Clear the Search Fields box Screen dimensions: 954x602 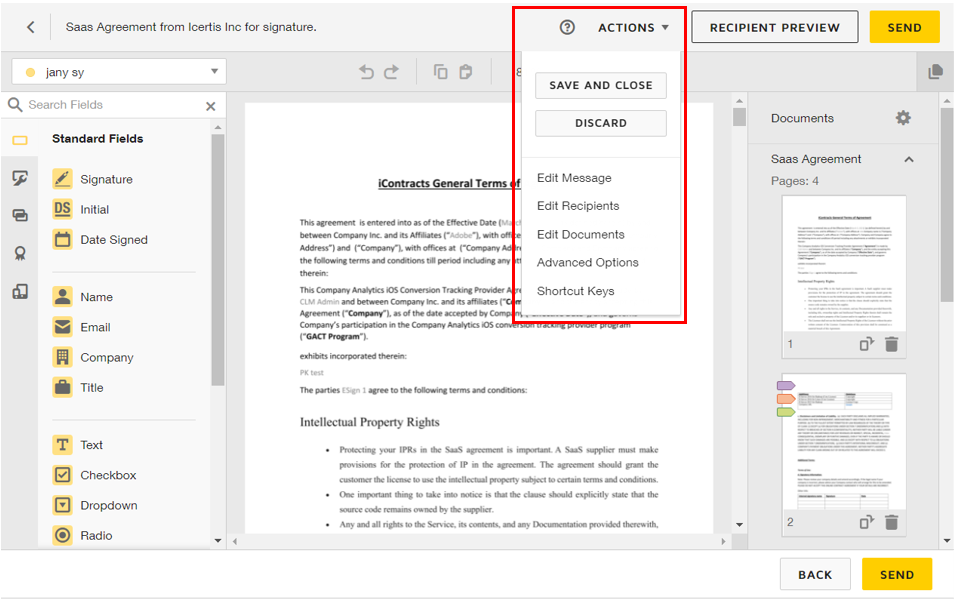coord(210,106)
